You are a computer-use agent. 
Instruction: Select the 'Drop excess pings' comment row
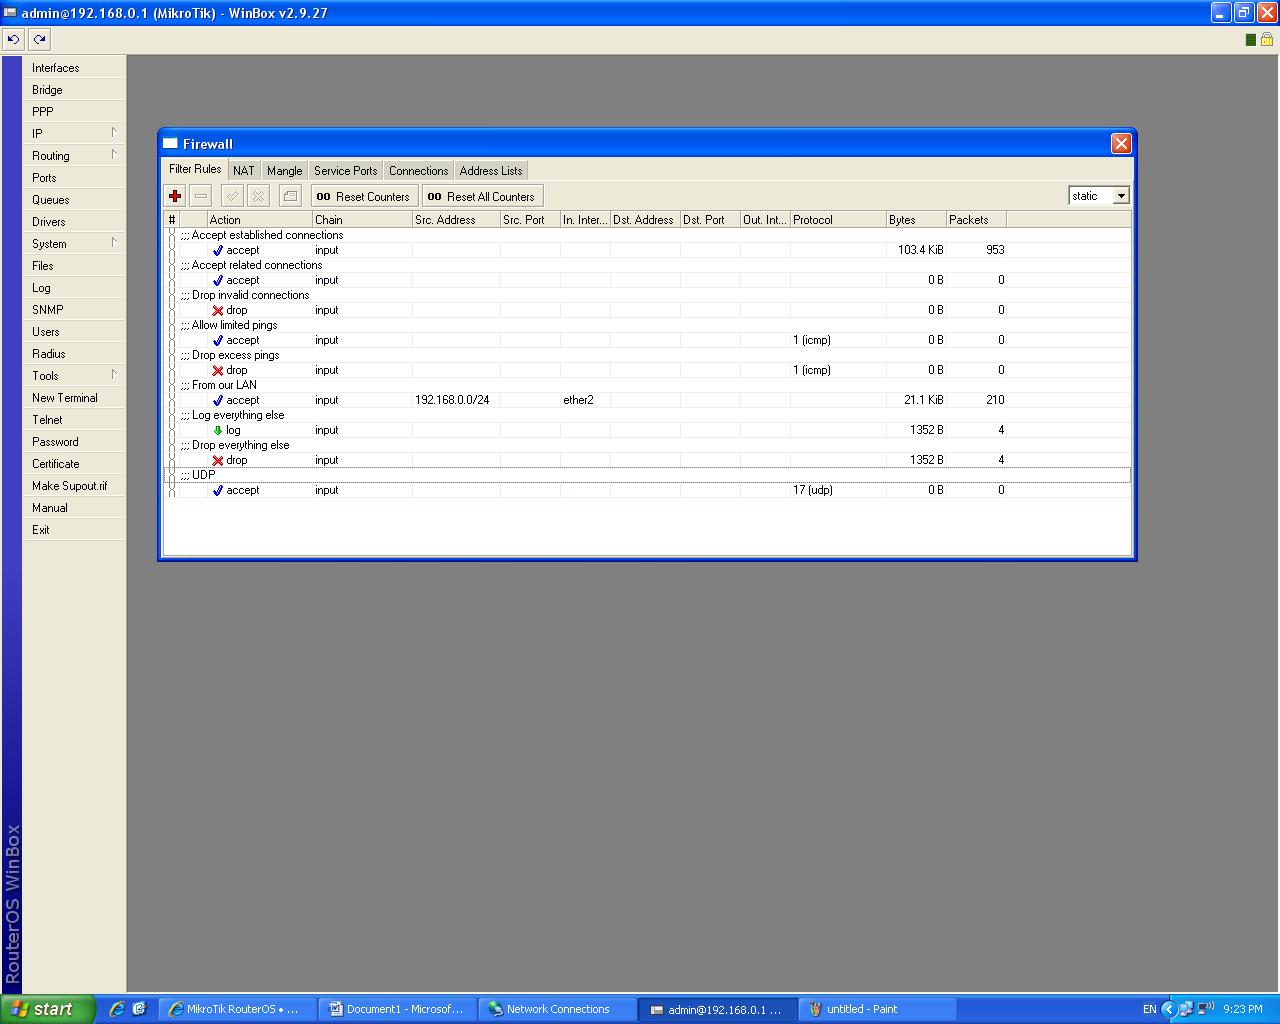648,355
